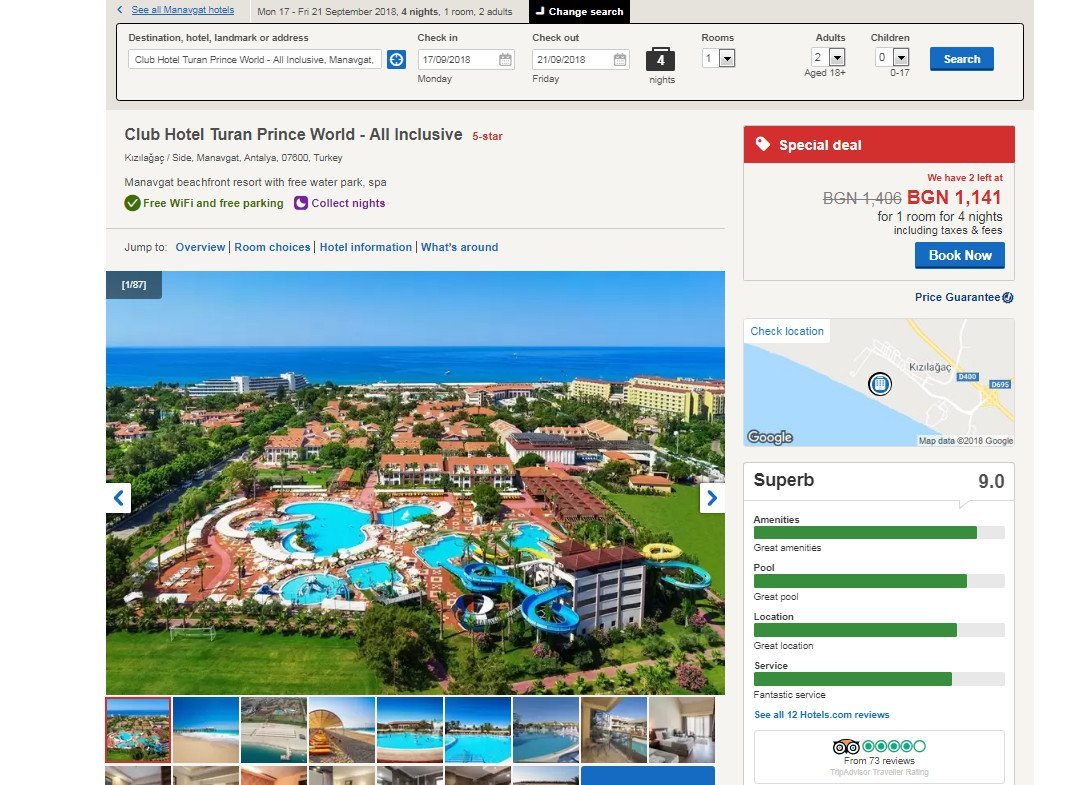The image size is (1078, 785).
Task: Click the destination locator target icon
Action: [396, 60]
